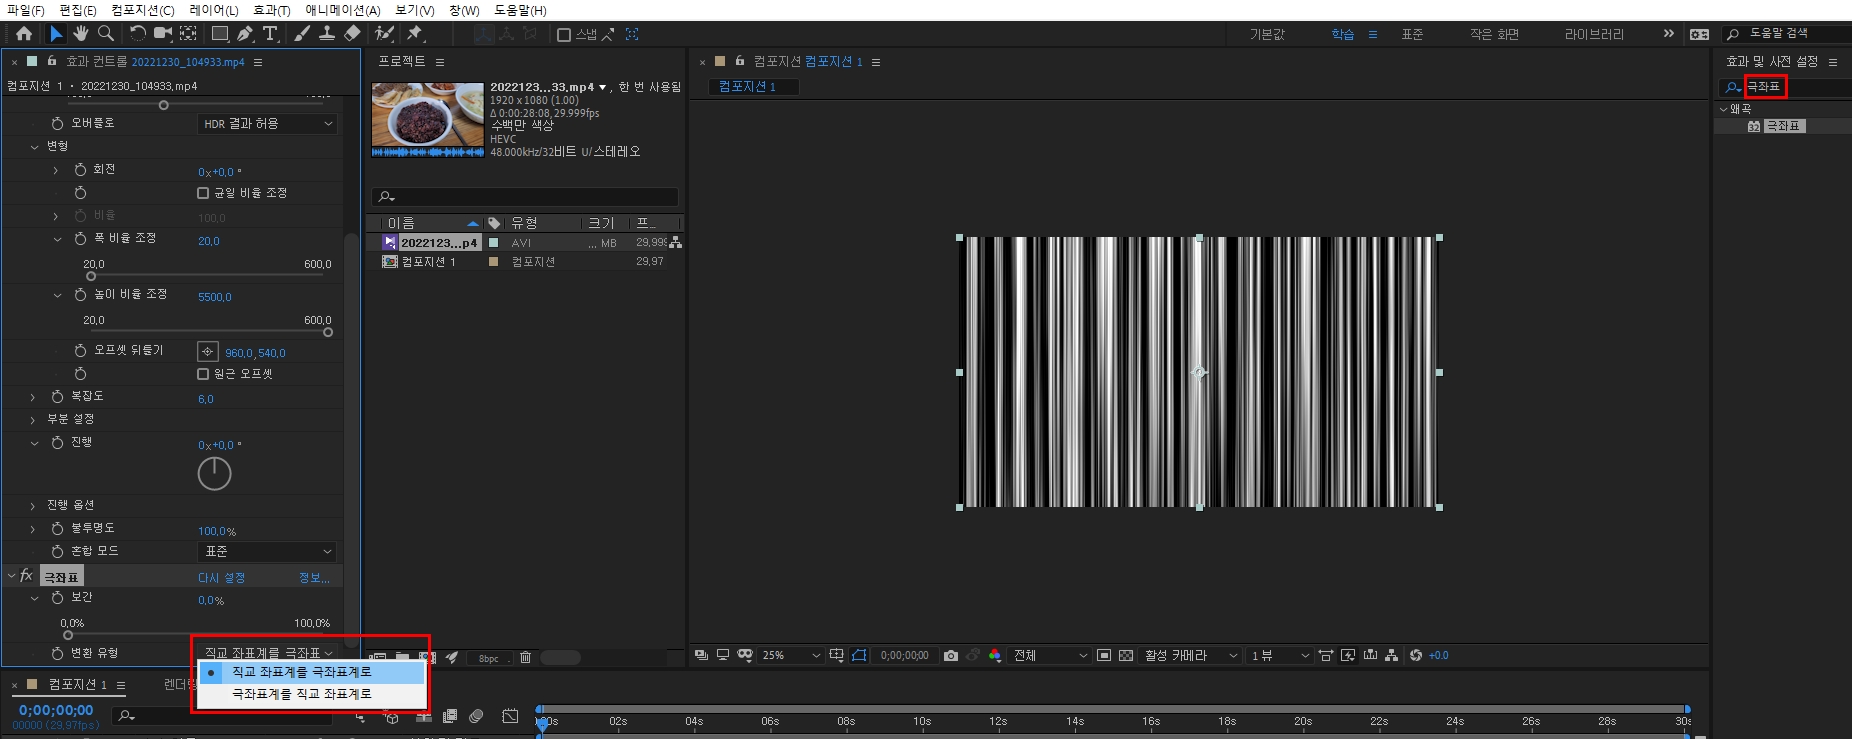This screenshot has width=1852, height=739.
Task: Enable motion blur icon in timeline
Action: 477,716
